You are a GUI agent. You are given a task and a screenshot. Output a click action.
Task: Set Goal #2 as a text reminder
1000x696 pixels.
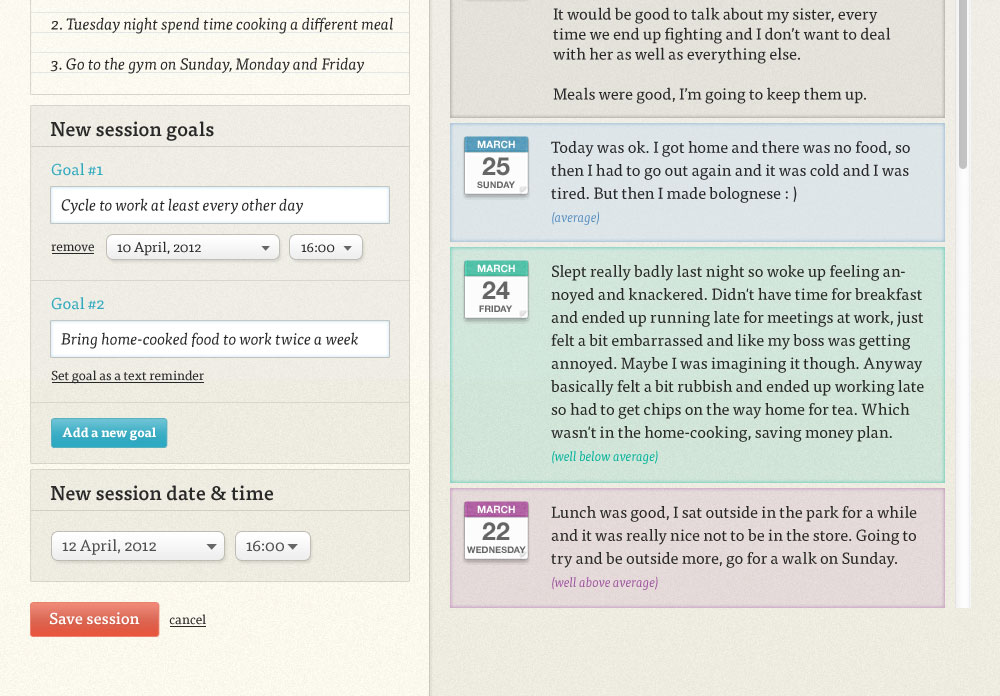pyautogui.click(x=128, y=376)
